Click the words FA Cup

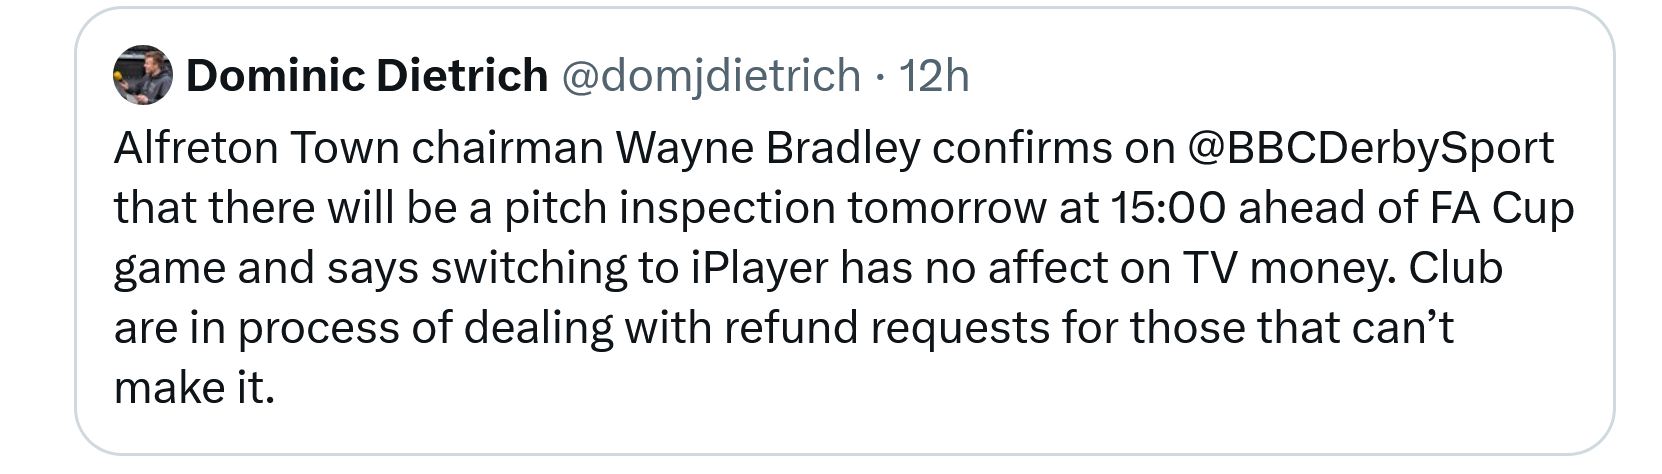click(x=1502, y=208)
